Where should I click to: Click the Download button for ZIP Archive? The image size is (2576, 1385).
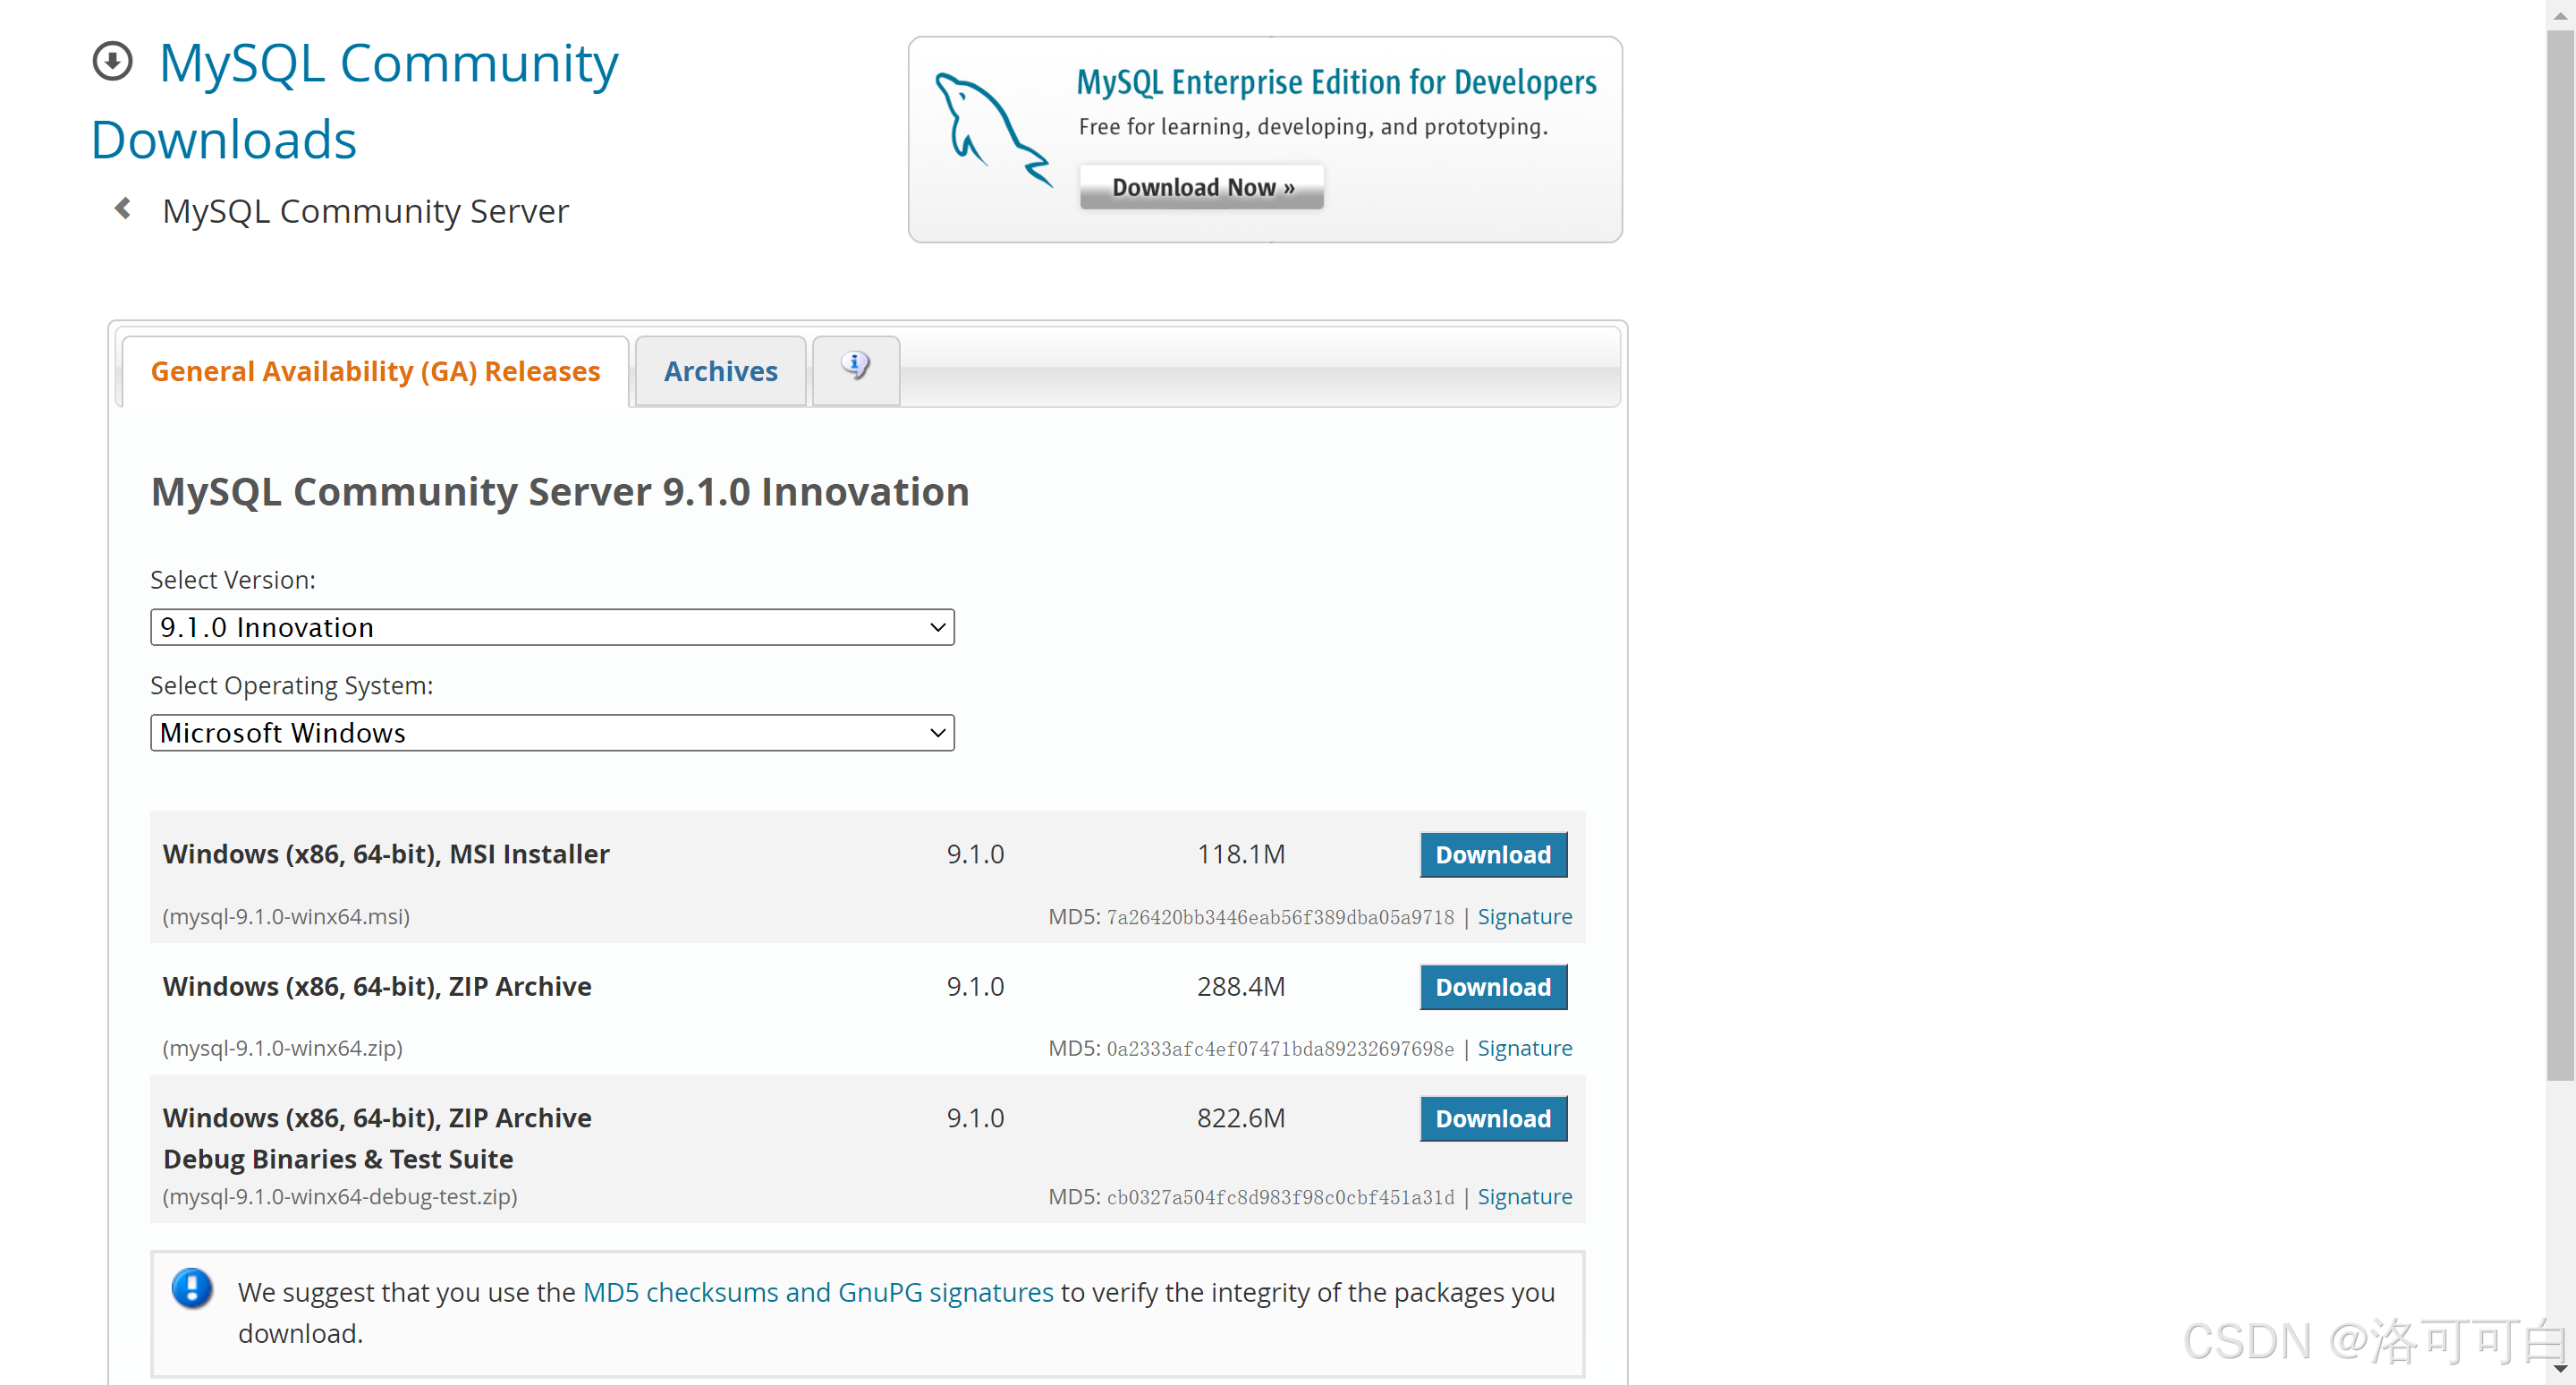click(1492, 986)
